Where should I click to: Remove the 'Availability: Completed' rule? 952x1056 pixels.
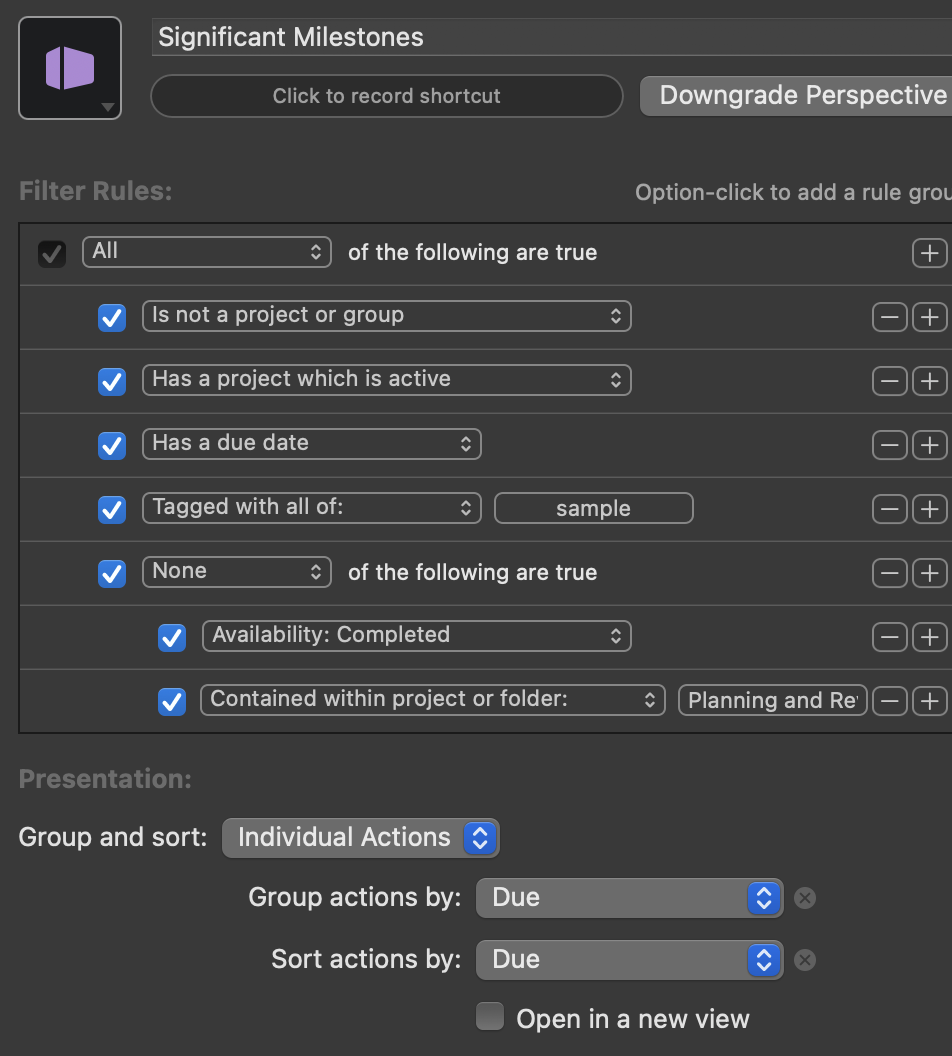(x=889, y=637)
